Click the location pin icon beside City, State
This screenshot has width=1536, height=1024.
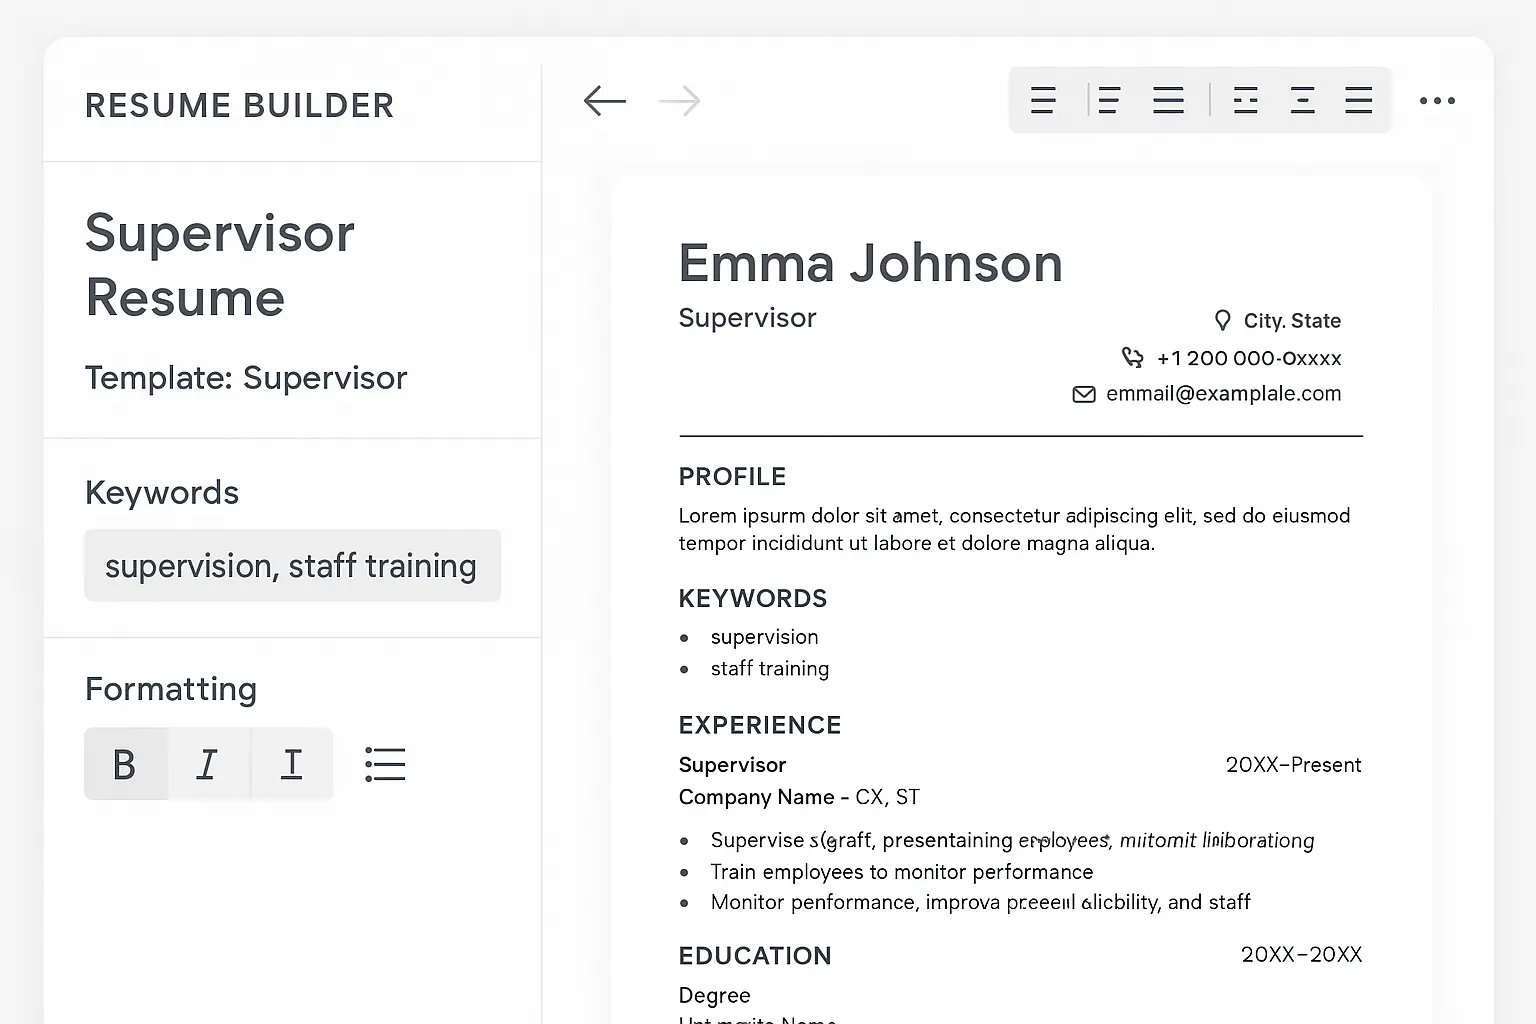point(1222,320)
